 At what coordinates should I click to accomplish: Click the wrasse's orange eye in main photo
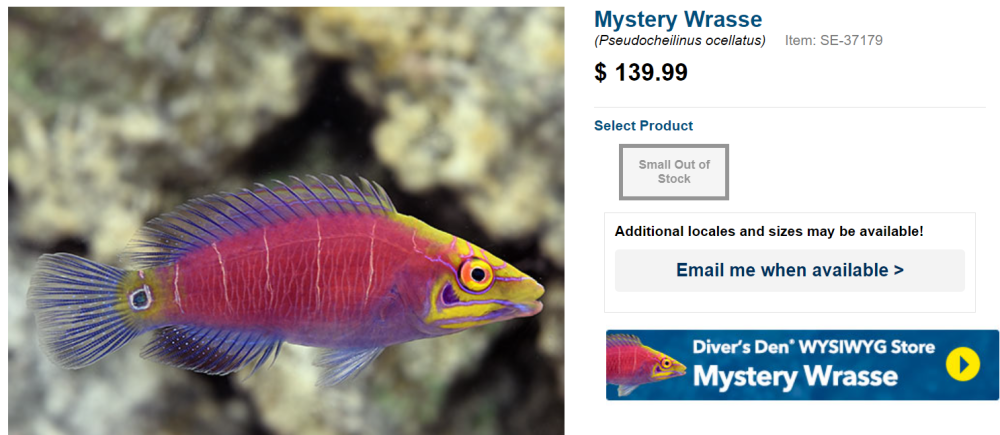tap(476, 275)
